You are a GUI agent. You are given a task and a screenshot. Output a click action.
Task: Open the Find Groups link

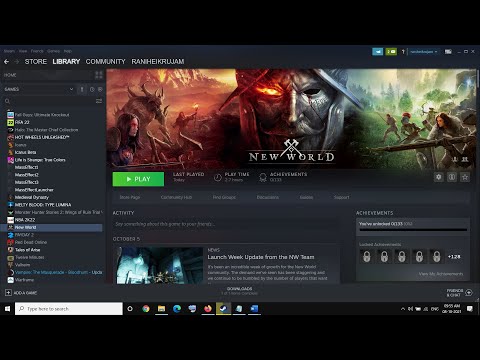click(224, 197)
